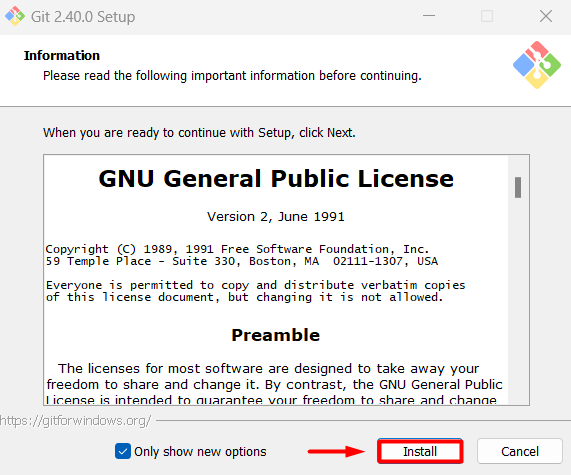
Task: Toggle the Only show new options checkbox
Action: click(123, 451)
